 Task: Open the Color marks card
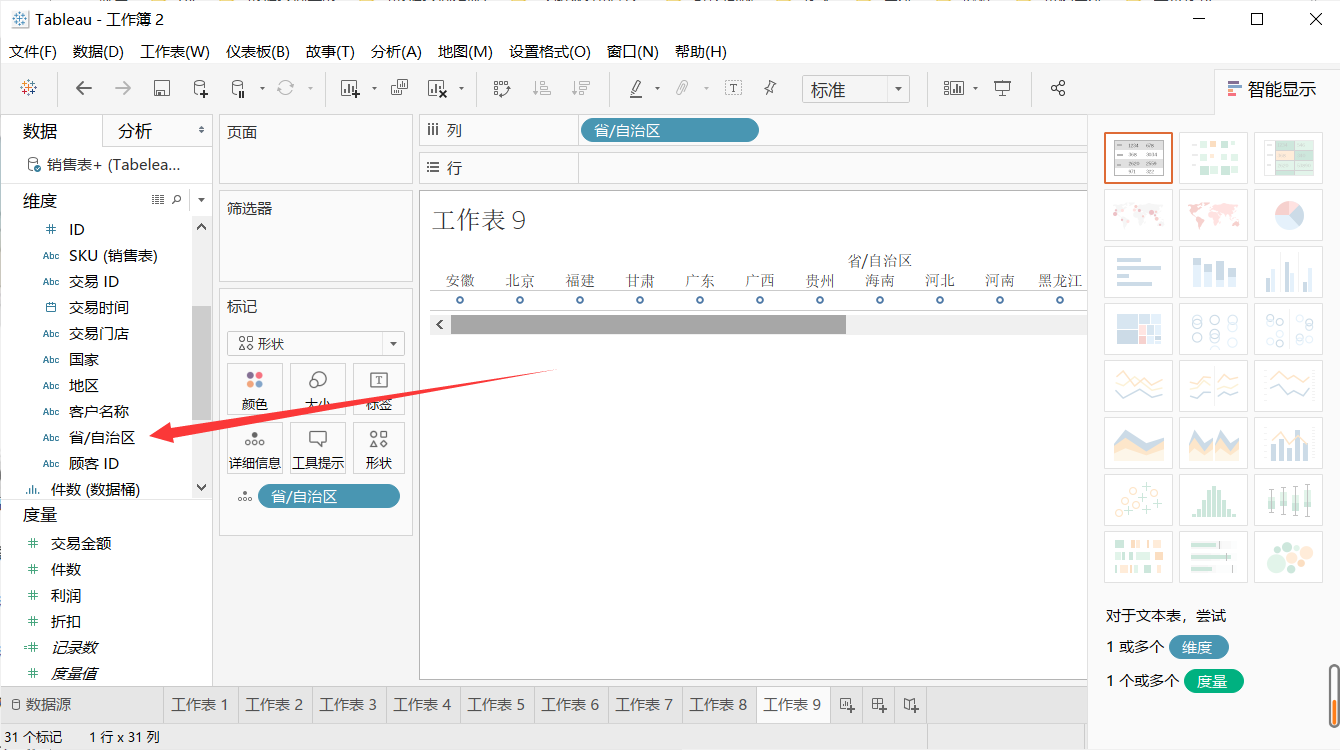[255, 389]
